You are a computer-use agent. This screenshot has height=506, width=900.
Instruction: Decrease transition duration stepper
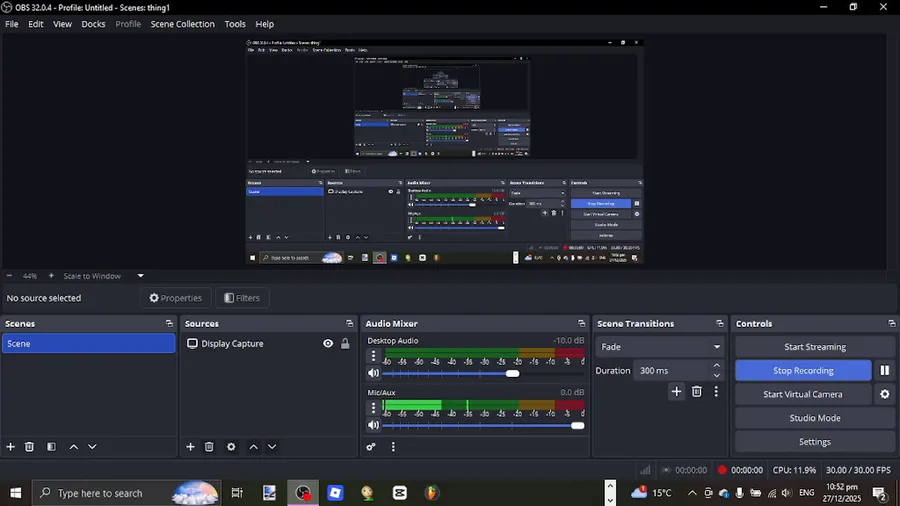click(716, 376)
